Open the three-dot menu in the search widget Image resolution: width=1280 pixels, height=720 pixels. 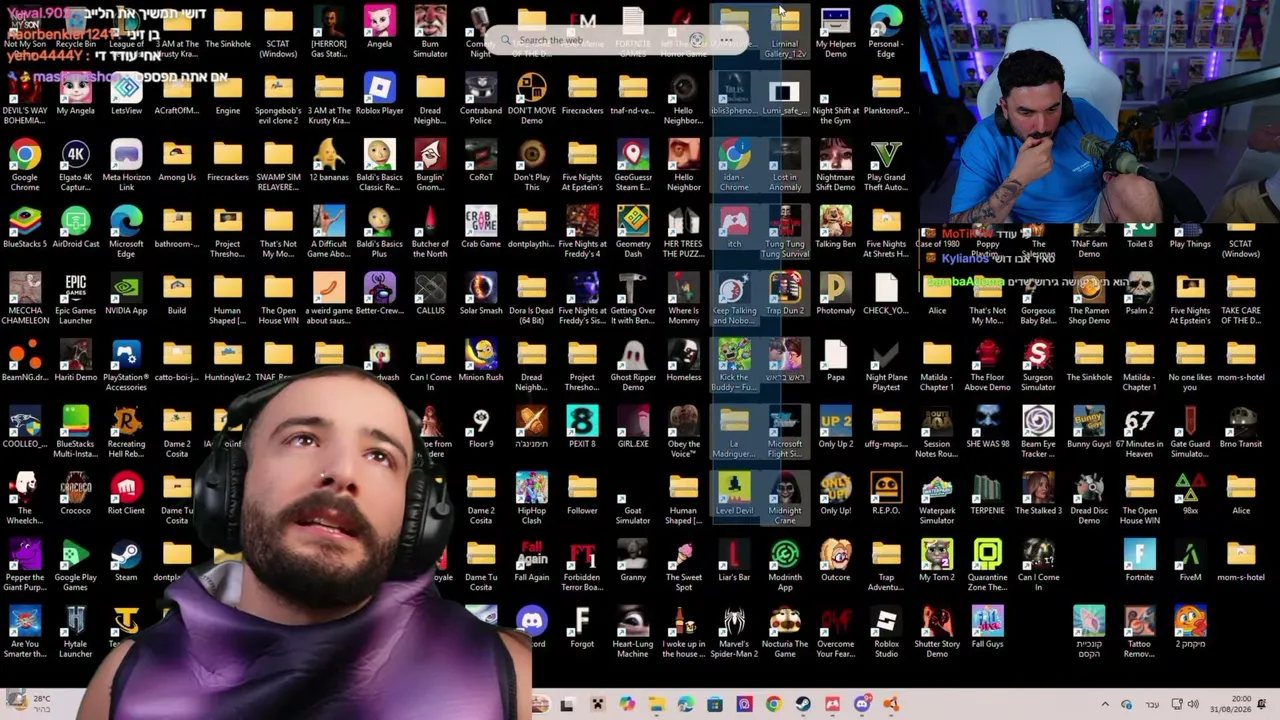pyautogui.click(x=727, y=40)
